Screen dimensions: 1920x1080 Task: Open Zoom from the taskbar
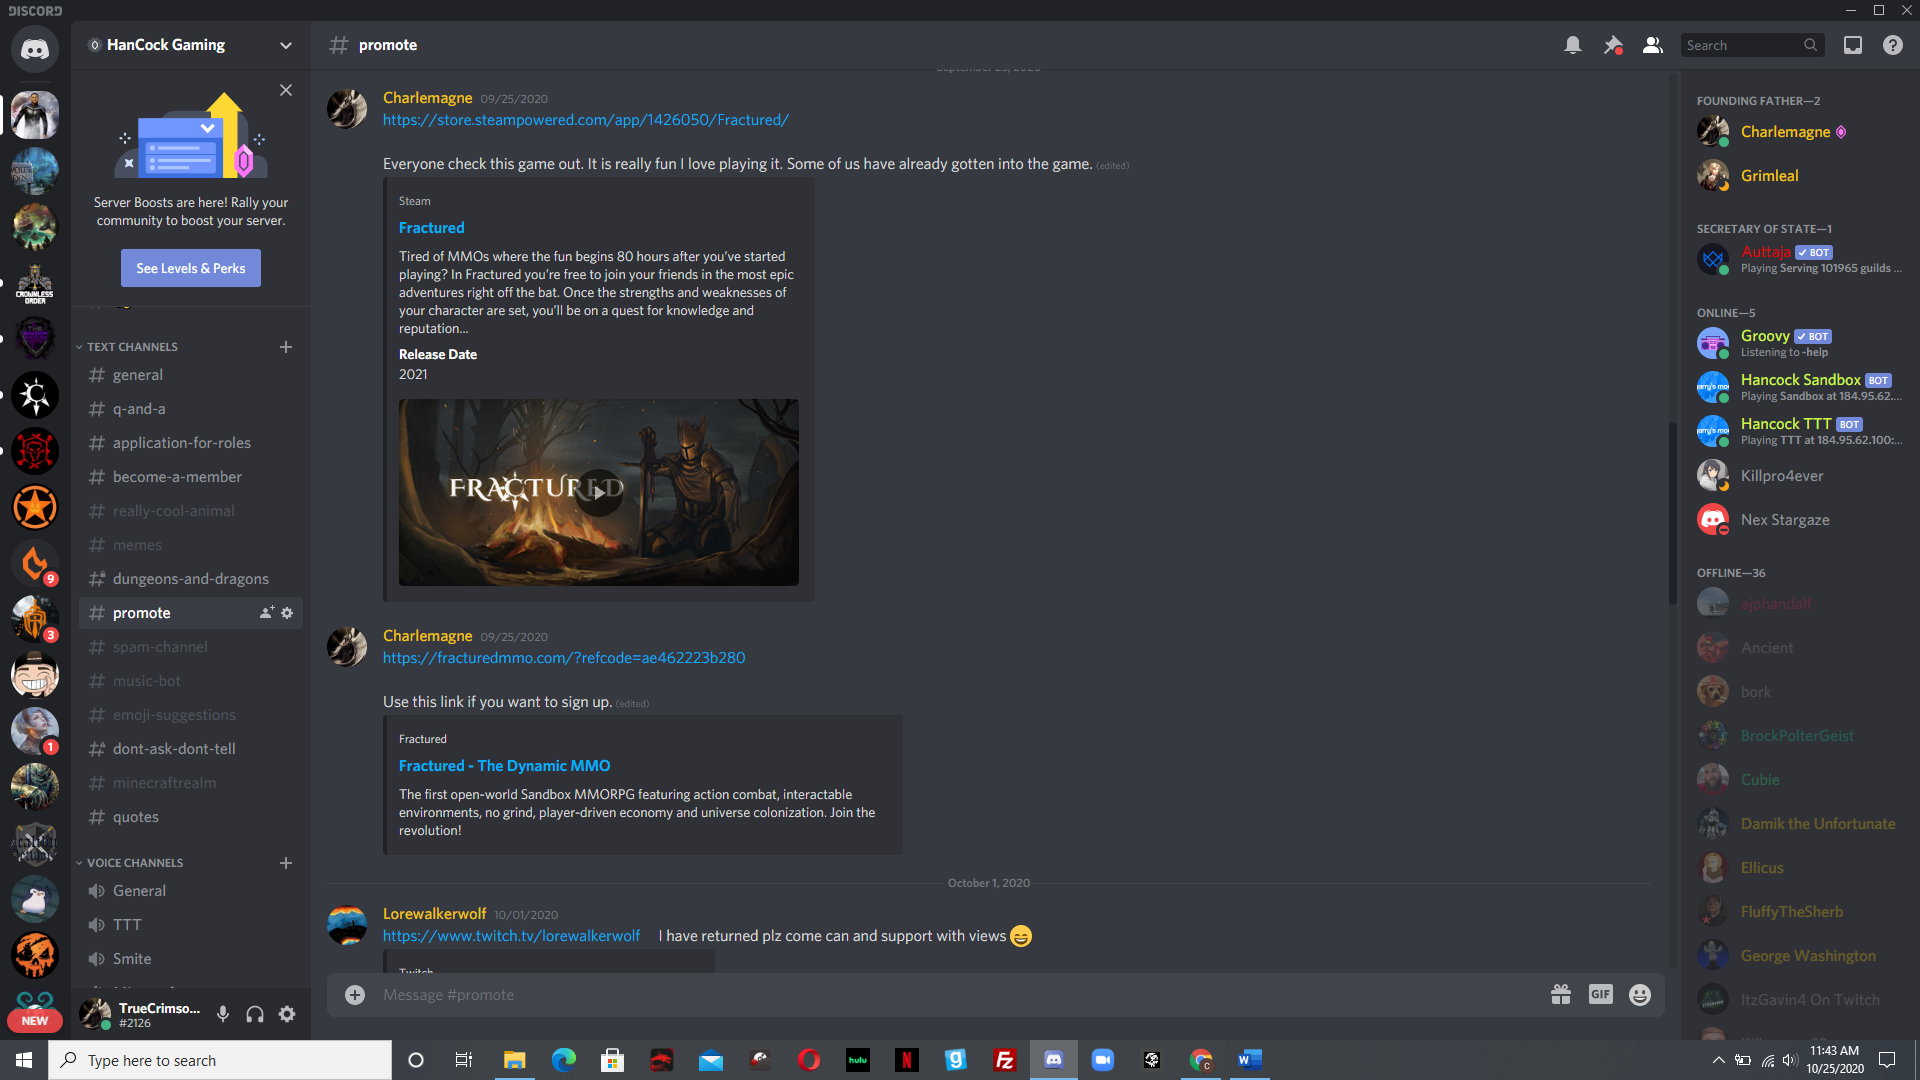(x=1103, y=1060)
